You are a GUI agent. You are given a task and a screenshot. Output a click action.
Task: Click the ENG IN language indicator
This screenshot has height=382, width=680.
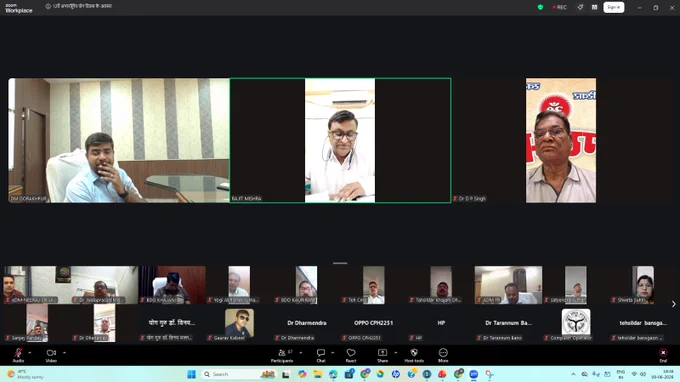[621, 374]
